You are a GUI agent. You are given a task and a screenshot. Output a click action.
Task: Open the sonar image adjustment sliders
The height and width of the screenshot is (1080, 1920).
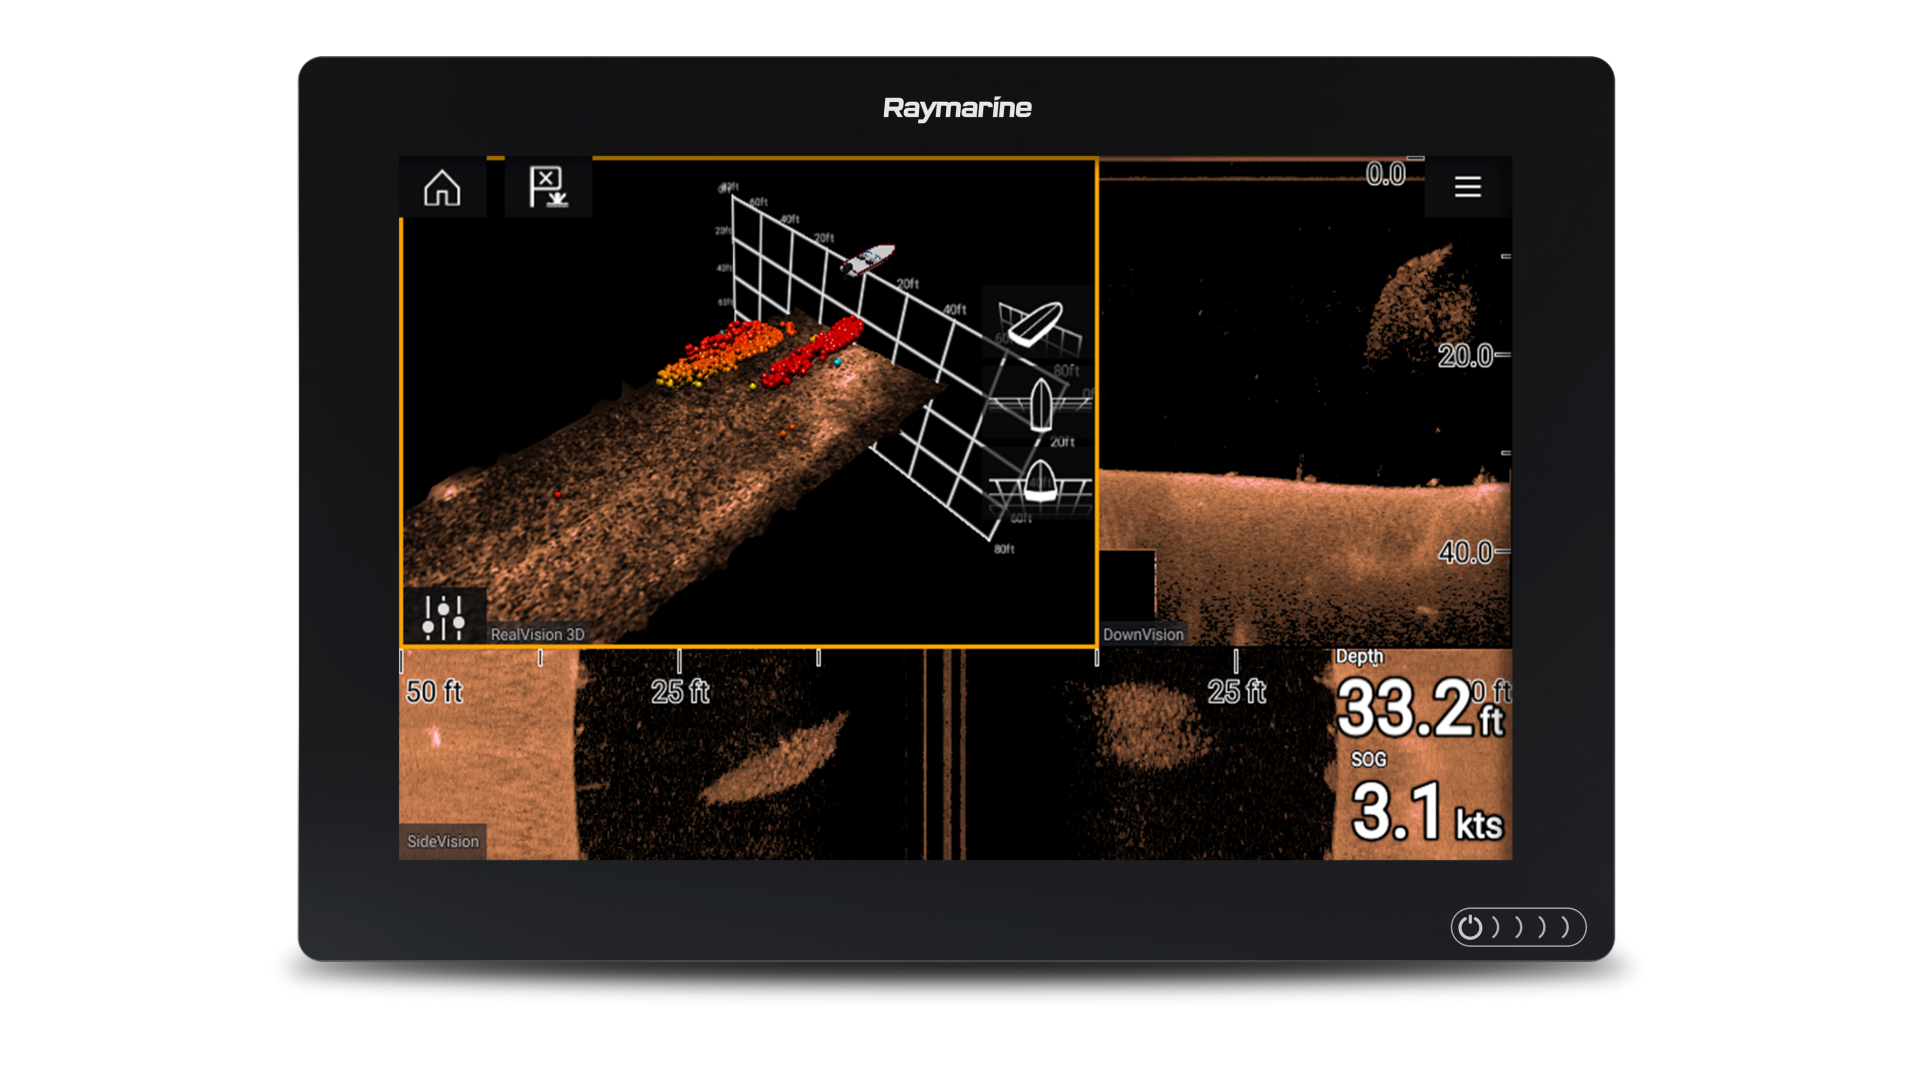[x=443, y=617]
